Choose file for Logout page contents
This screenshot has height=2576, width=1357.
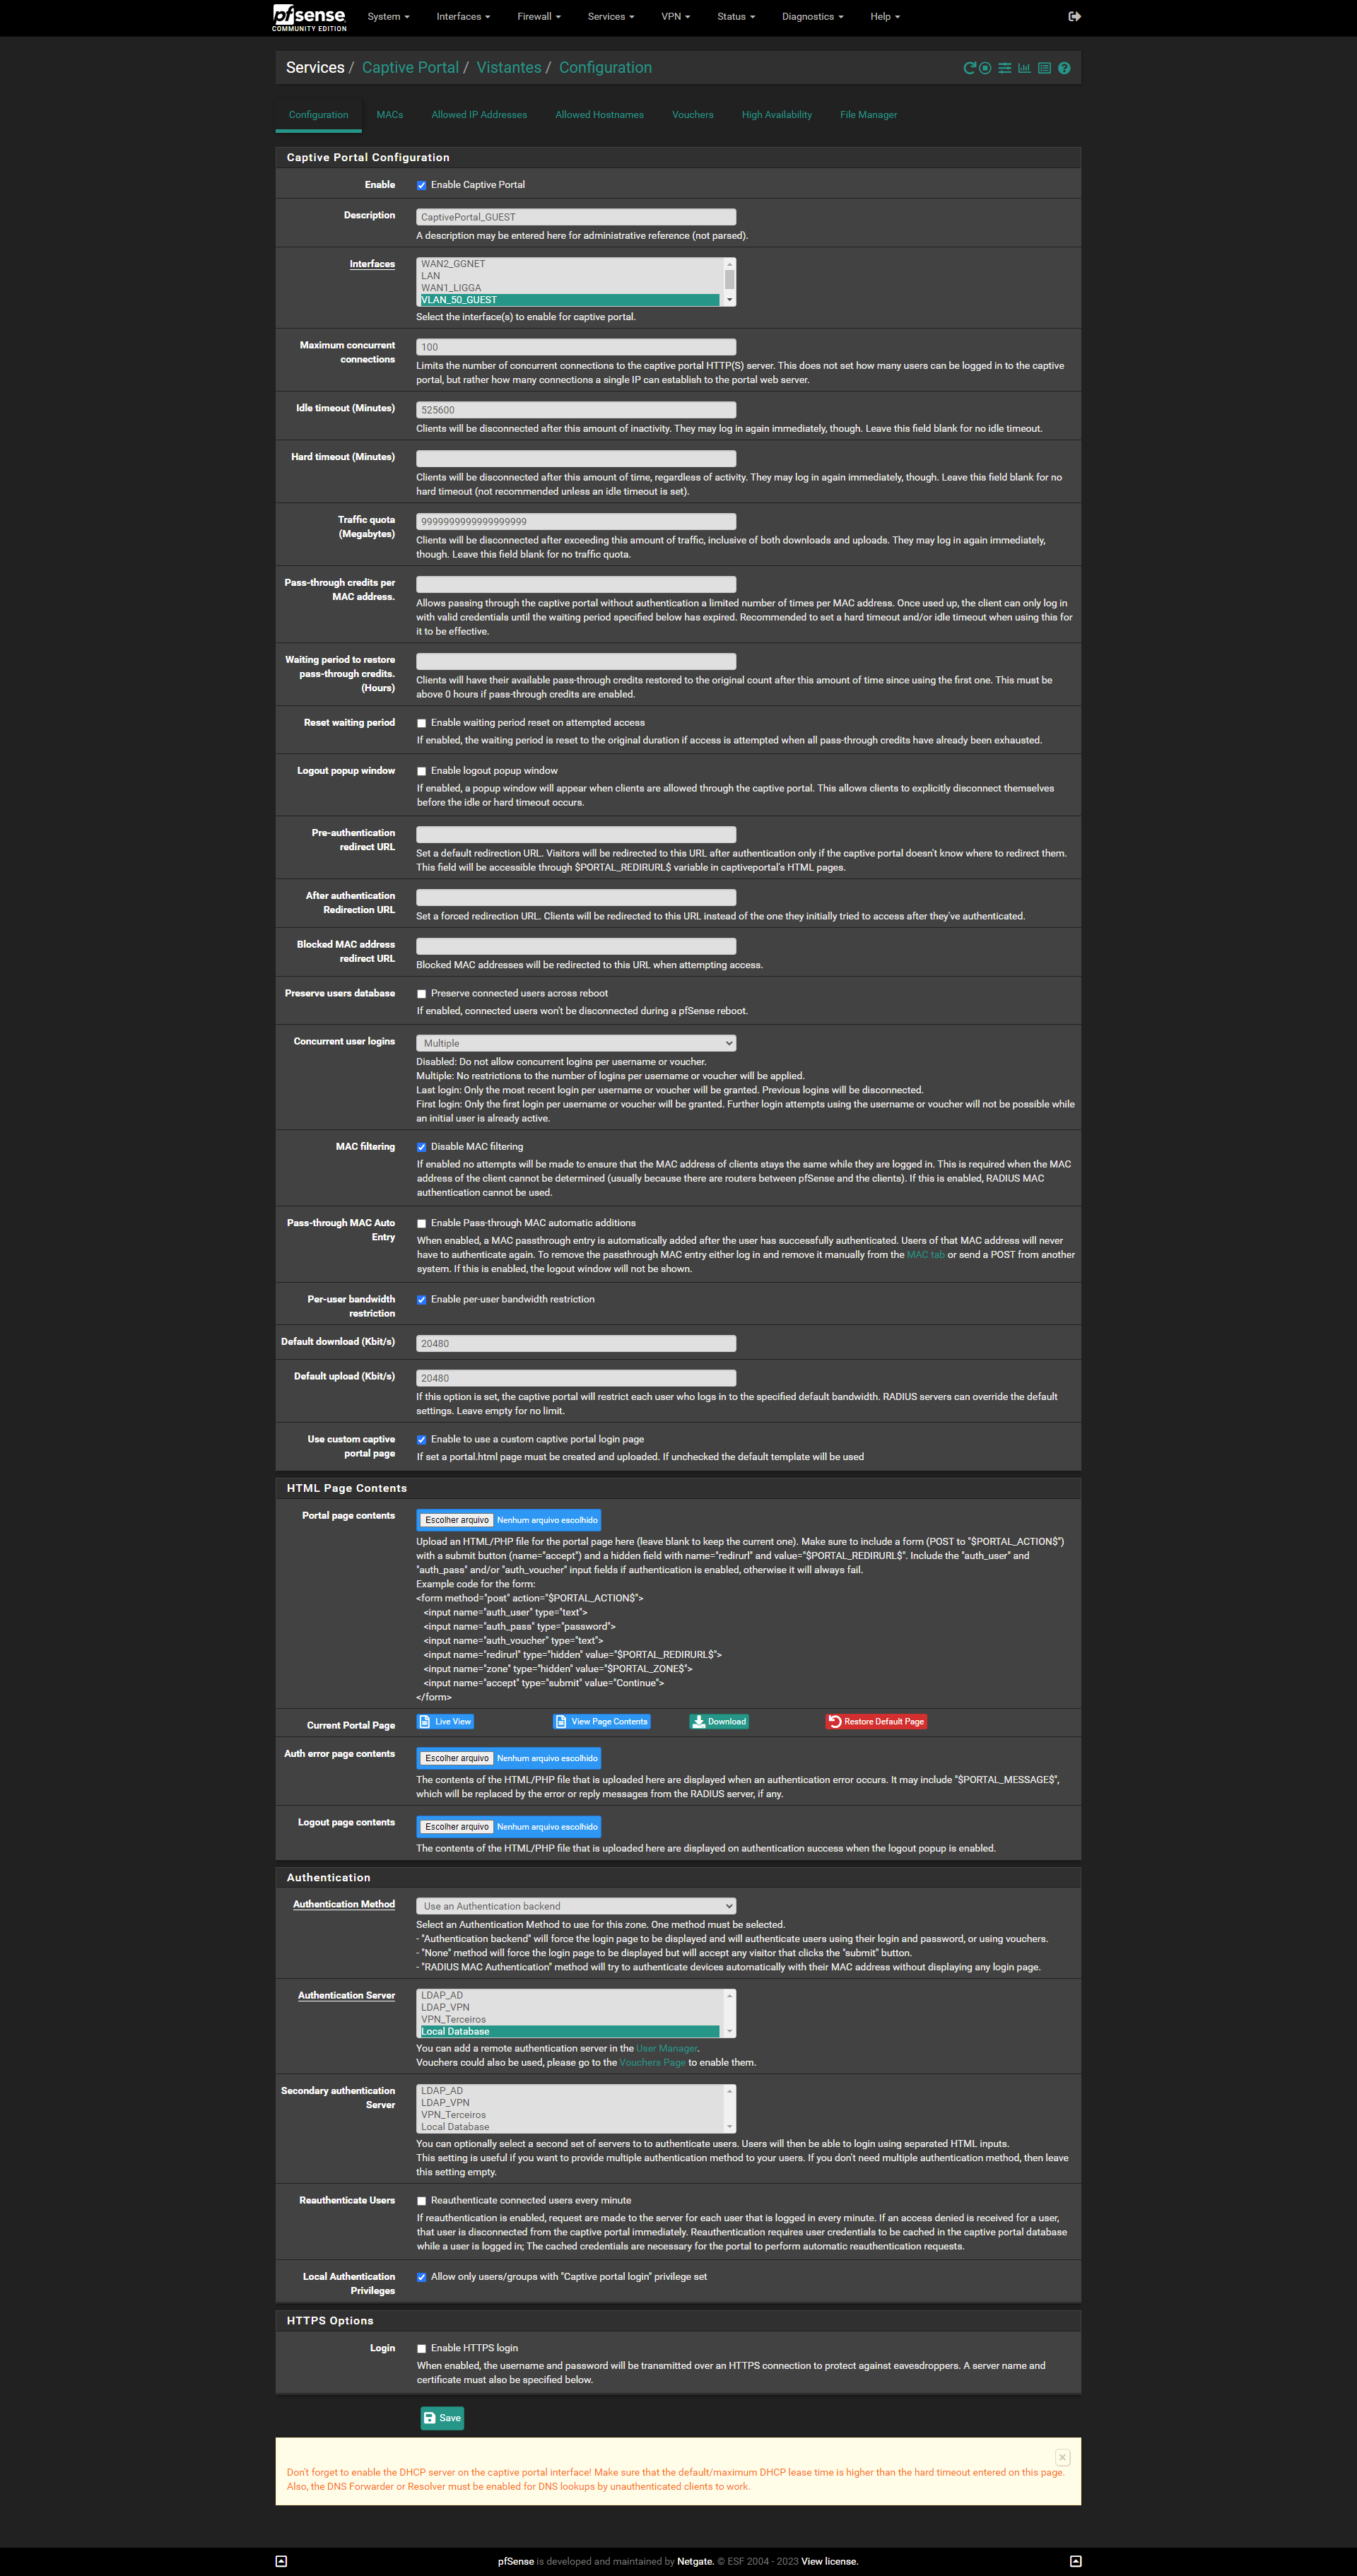(x=457, y=1827)
